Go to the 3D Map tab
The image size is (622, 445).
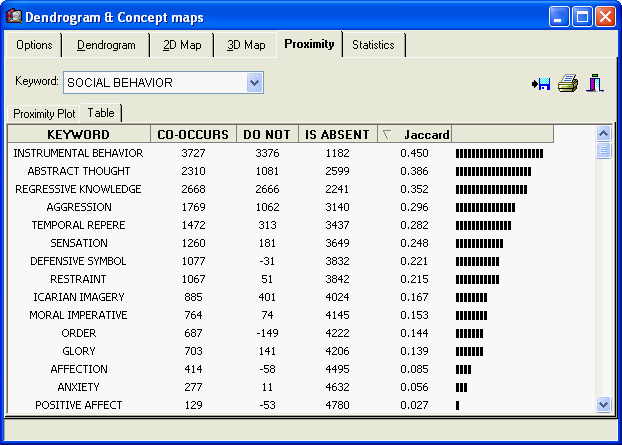coord(246,45)
